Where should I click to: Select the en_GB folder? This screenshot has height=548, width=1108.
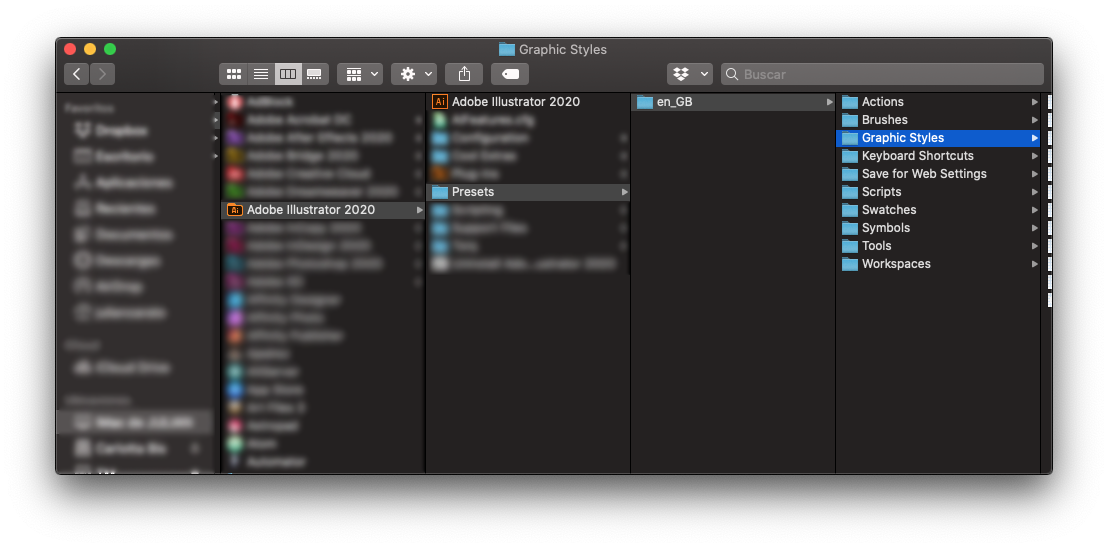tap(733, 102)
